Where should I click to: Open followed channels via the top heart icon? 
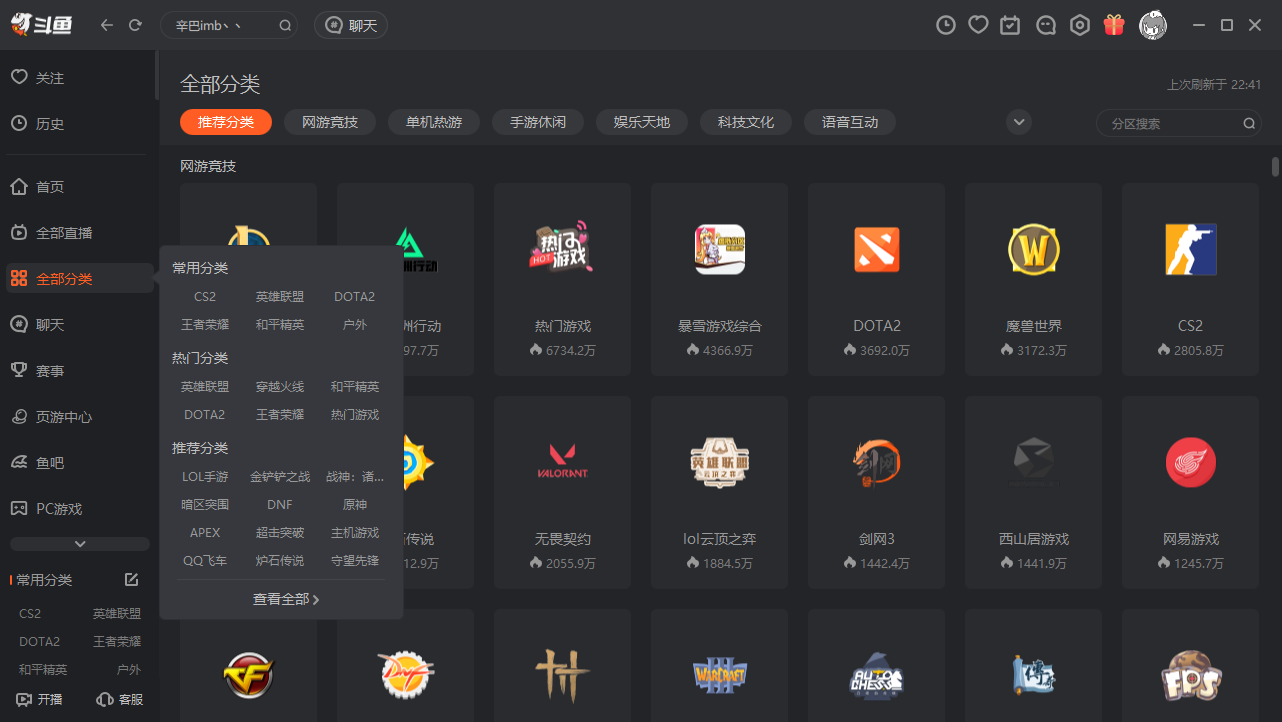(978, 25)
